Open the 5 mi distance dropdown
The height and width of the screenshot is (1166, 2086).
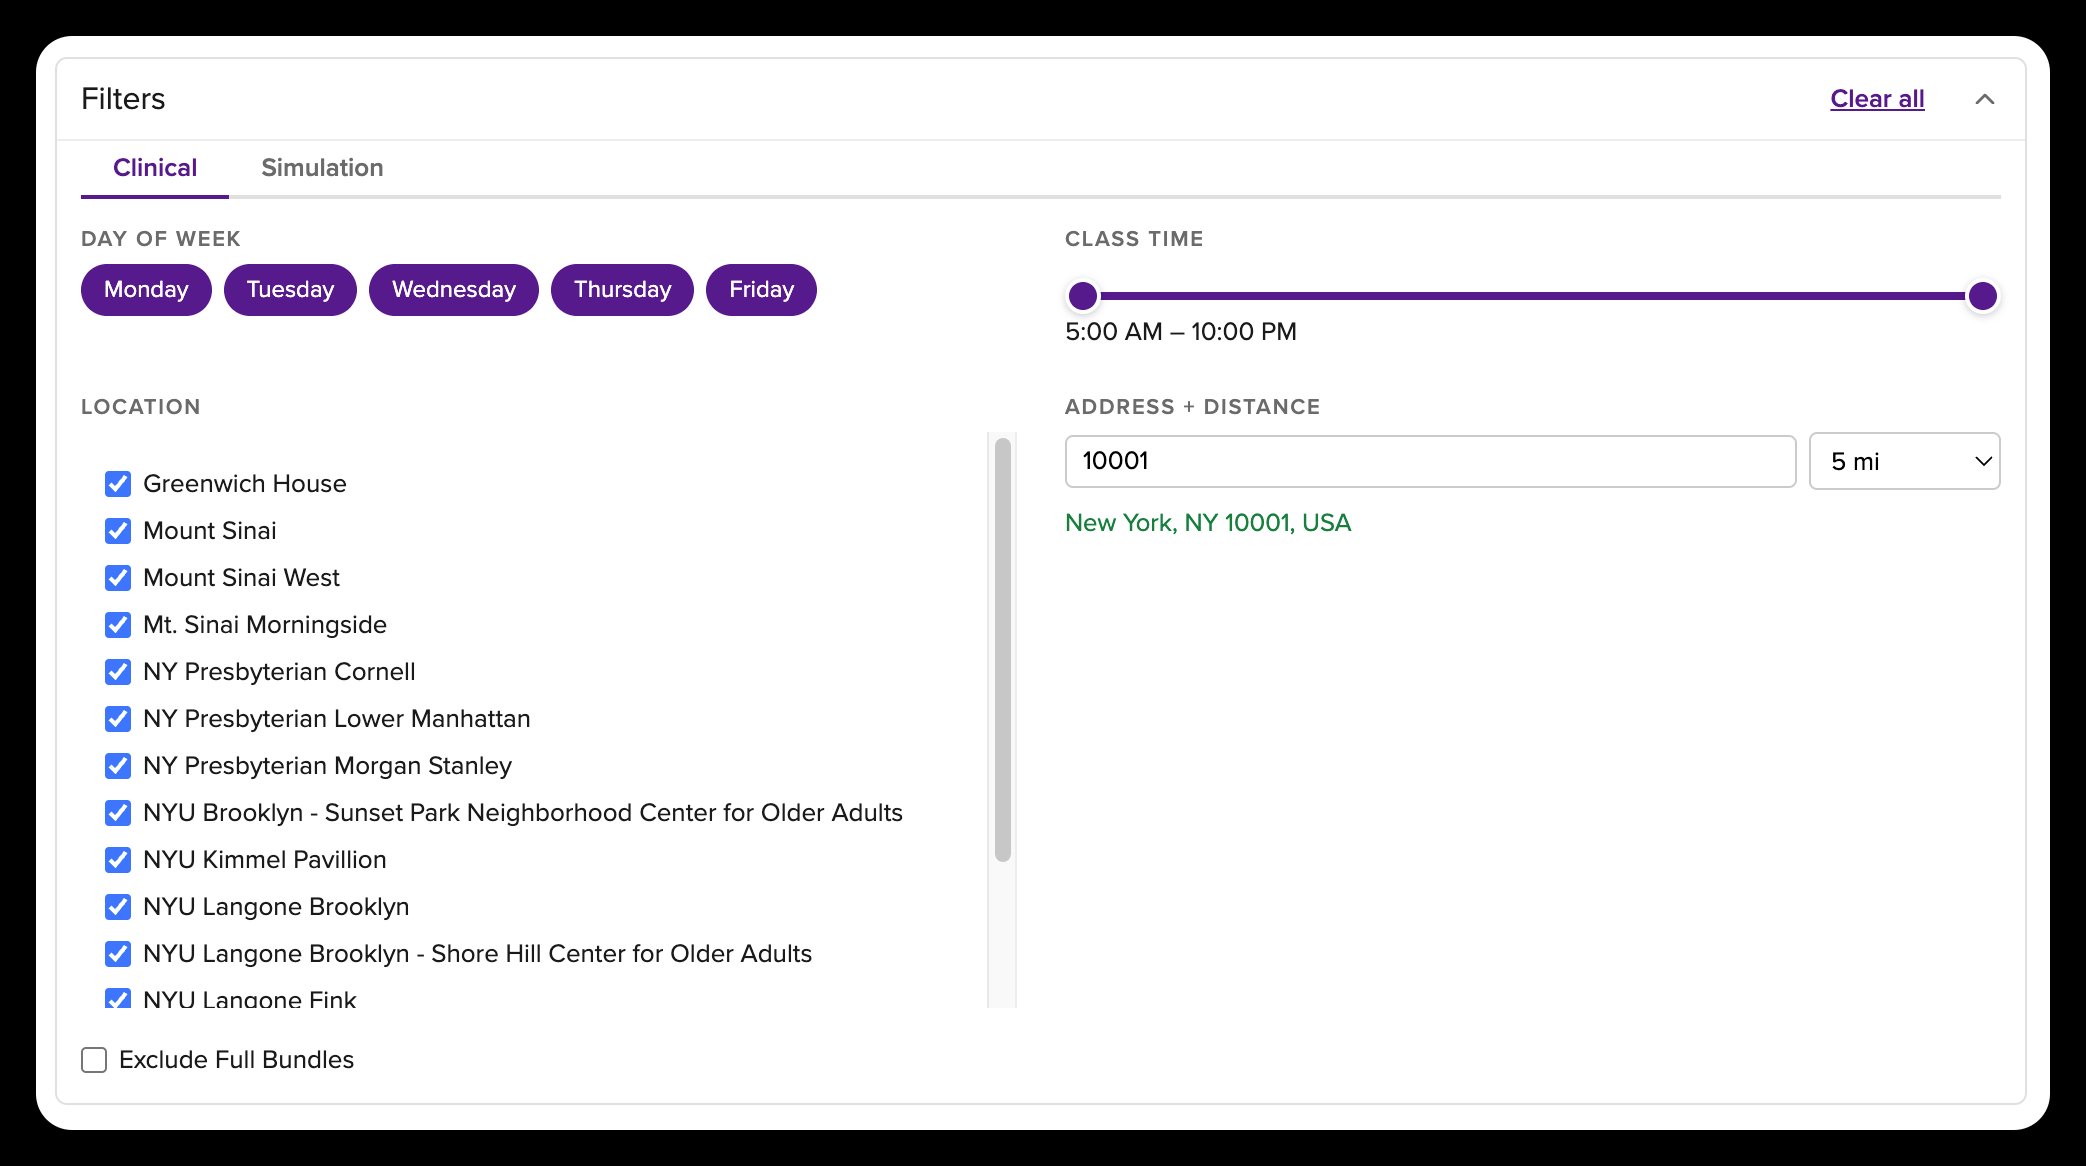(x=1904, y=461)
